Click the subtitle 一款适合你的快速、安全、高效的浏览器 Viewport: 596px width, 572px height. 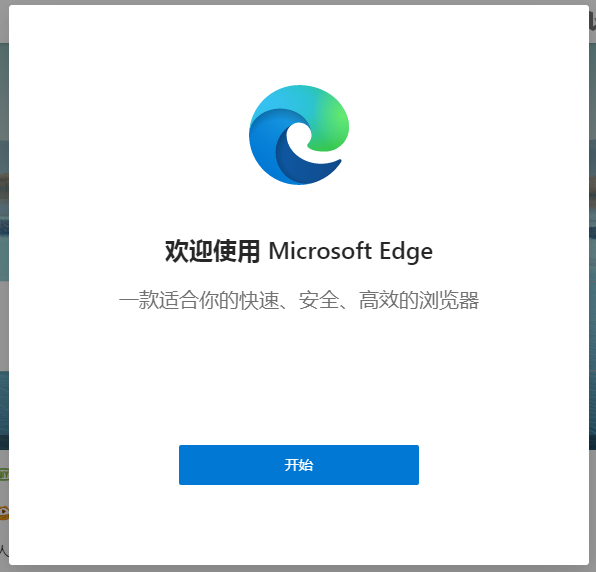click(x=299, y=300)
